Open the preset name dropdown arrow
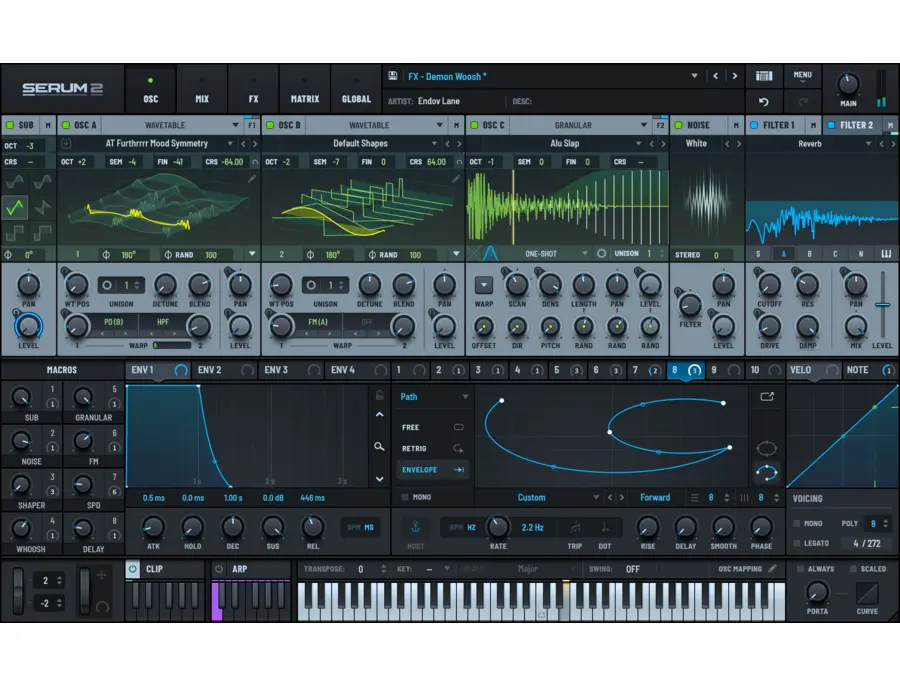The height and width of the screenshot is (687, 900). pos(695,76)
